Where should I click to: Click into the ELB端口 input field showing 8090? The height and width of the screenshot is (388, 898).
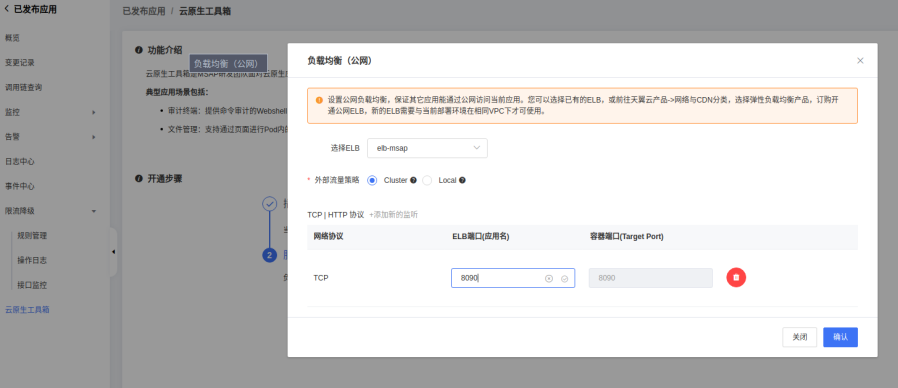point(513,278)
